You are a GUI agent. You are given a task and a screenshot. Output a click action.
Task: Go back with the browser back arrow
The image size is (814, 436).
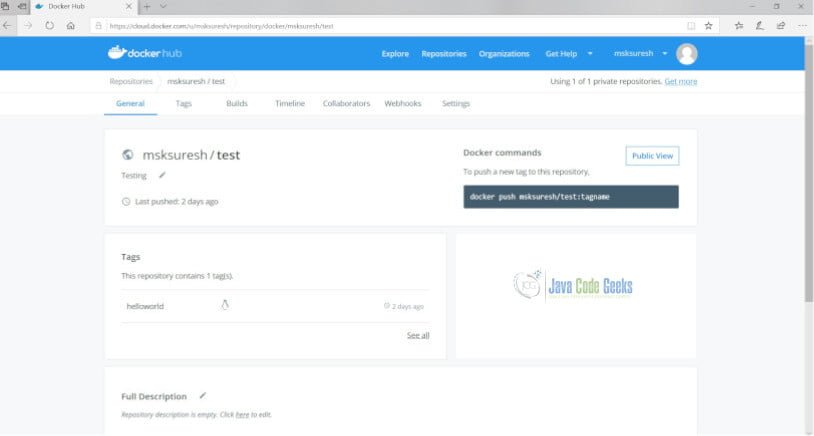7,25
